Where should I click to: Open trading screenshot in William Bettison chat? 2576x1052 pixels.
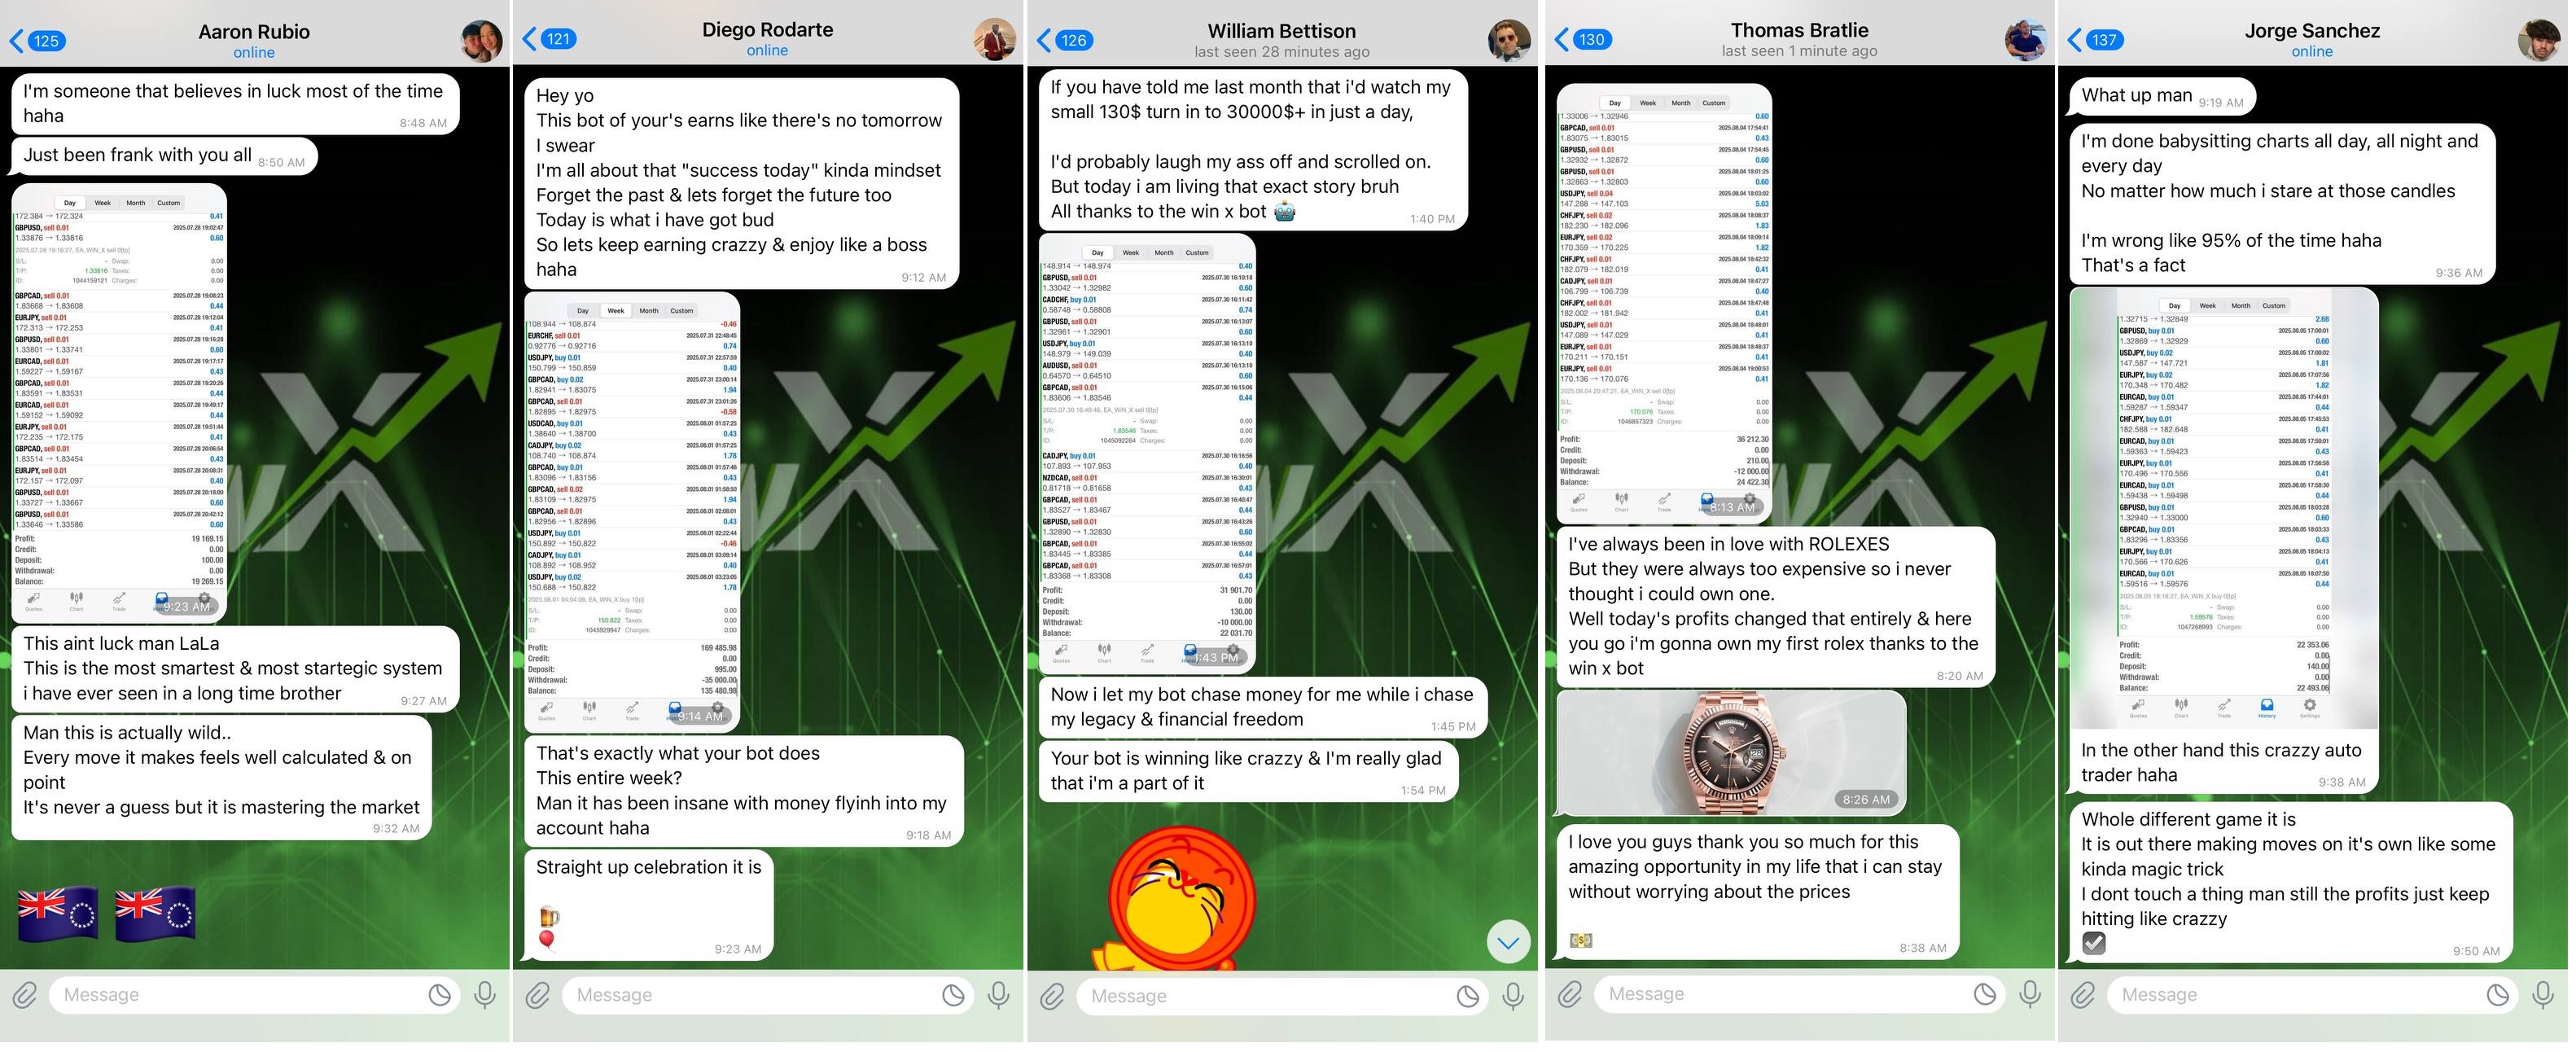click(1147, 453)
